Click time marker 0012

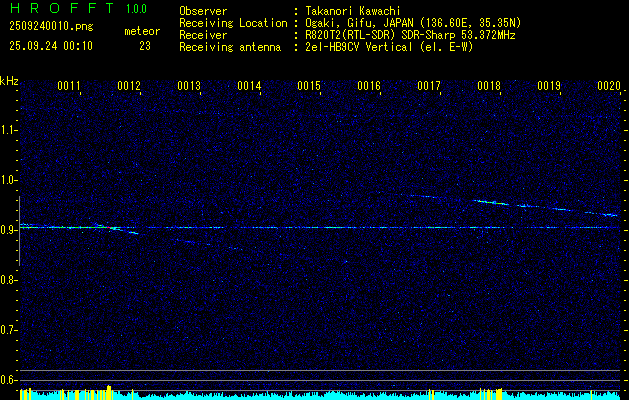click(129, 86)
